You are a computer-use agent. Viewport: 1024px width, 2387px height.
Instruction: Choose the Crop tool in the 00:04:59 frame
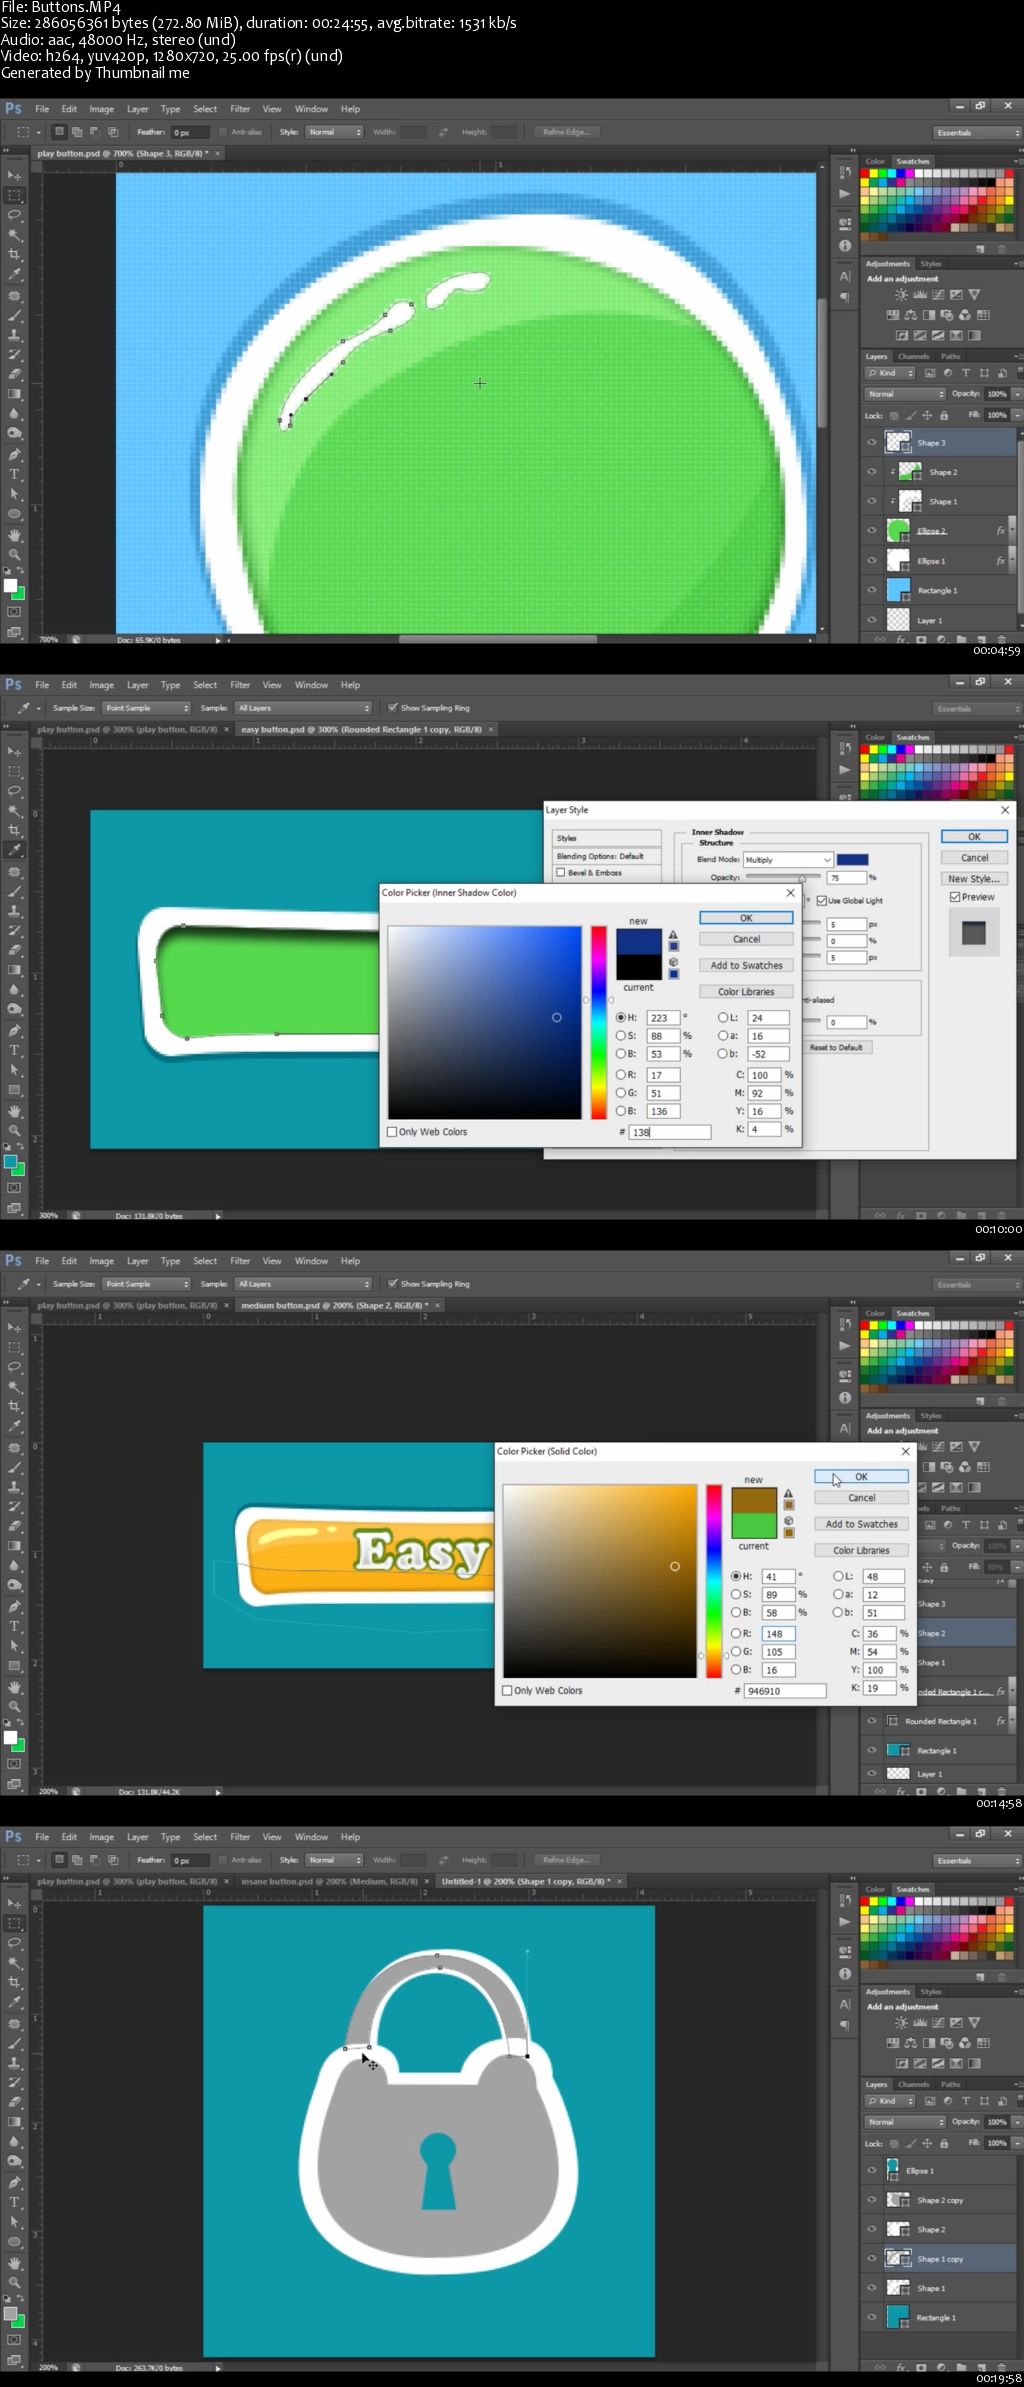pos(15,254)
